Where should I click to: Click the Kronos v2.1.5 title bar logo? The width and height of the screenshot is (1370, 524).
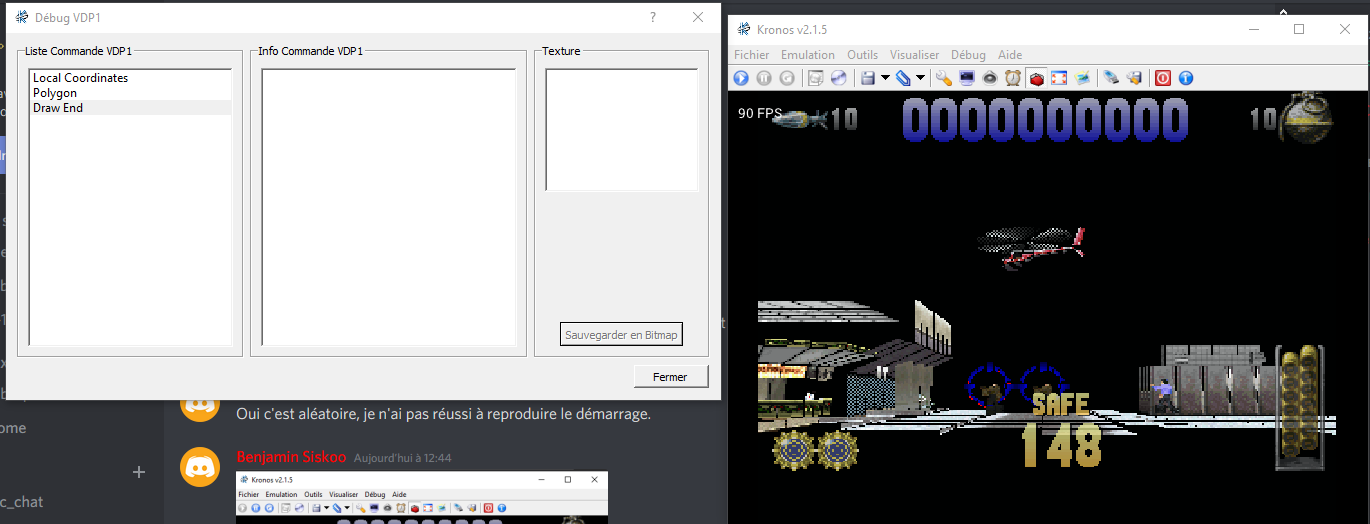point(745,30)
